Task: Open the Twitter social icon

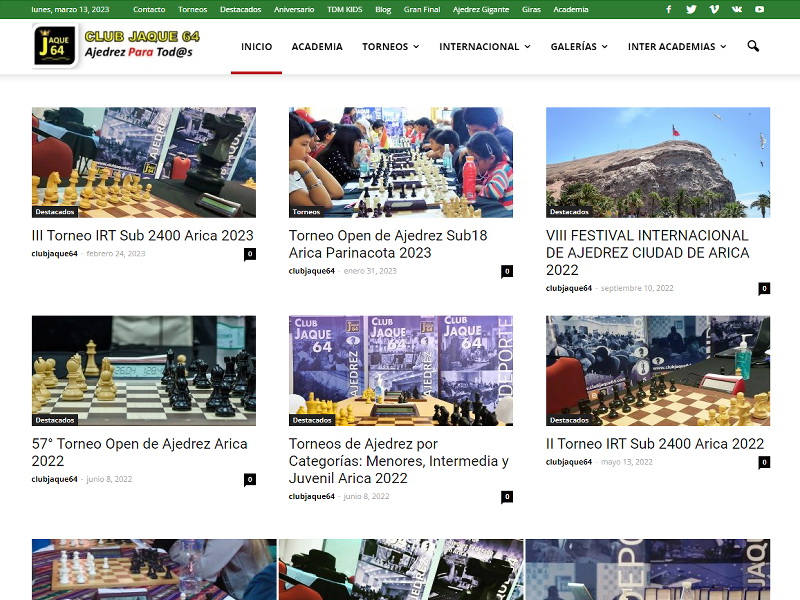Action: [x=691, y=9]
